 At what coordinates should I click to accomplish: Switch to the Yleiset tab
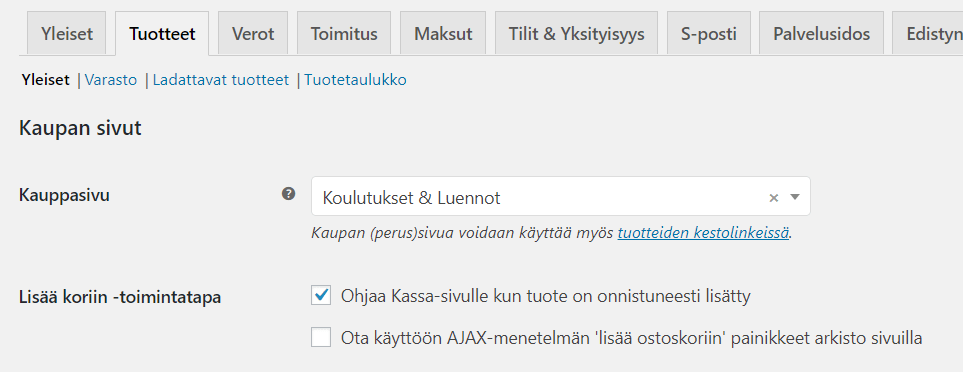tap(67, 33)
